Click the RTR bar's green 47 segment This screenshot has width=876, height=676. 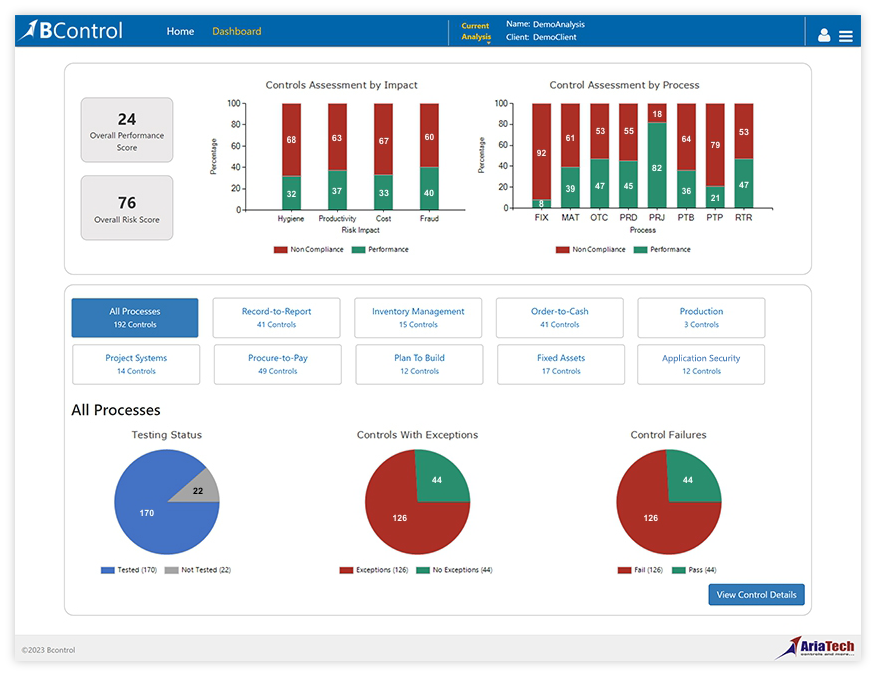[x=744, y=183]
